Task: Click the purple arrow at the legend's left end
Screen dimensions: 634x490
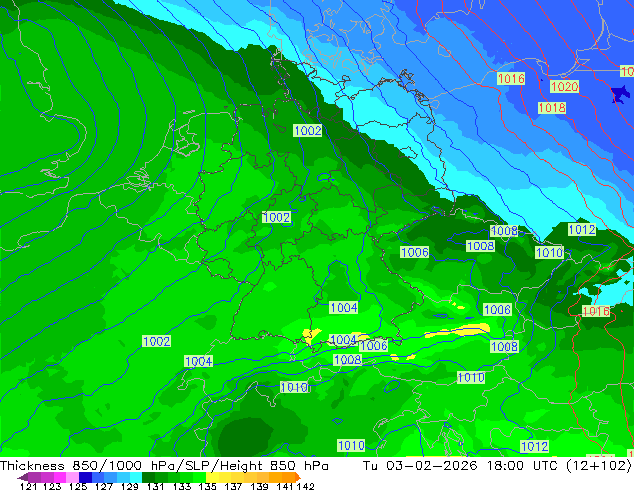Action: tap(22, 477)
